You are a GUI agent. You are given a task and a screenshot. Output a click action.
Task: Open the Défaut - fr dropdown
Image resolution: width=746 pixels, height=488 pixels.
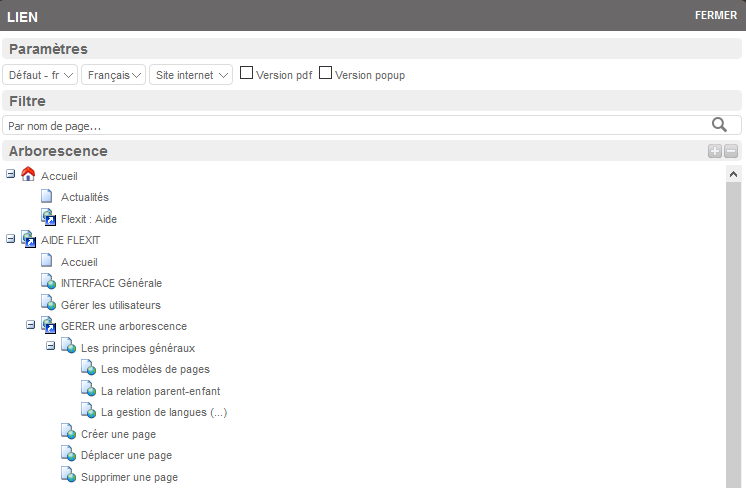[41, 75]
